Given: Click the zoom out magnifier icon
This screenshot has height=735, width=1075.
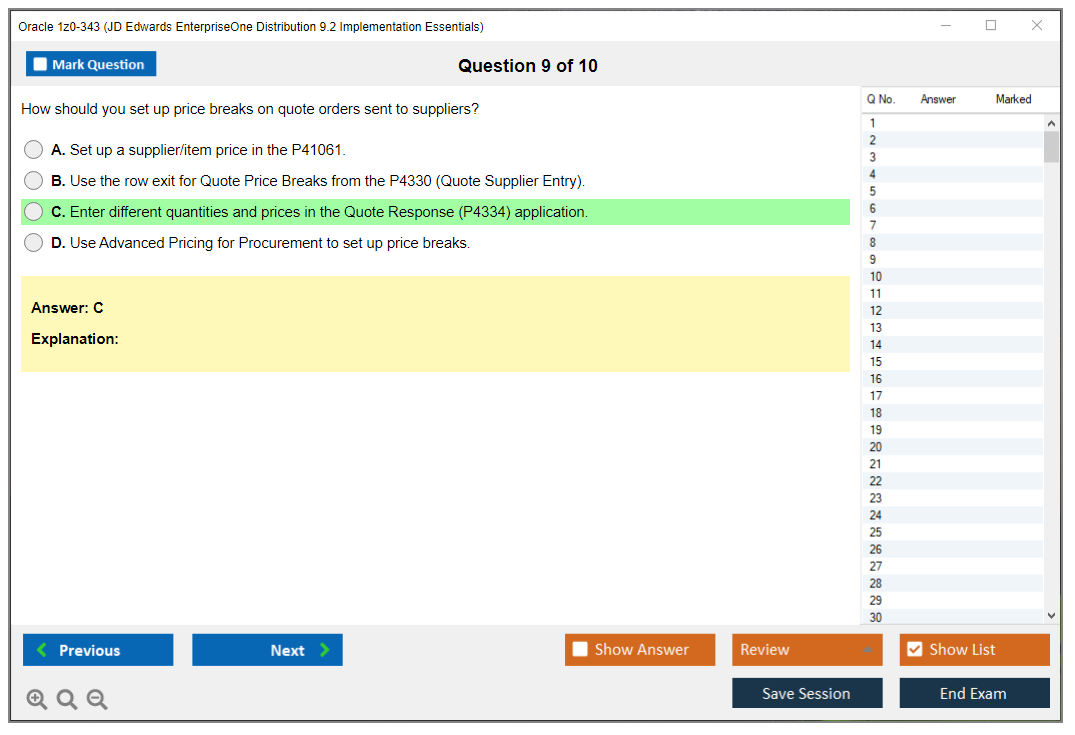Looking at the screenshot, I should click(x=97, y=700).
